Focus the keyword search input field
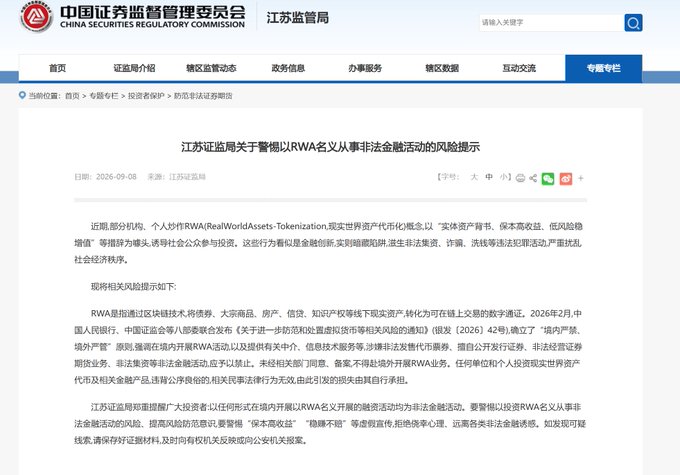 click(552, 23)
